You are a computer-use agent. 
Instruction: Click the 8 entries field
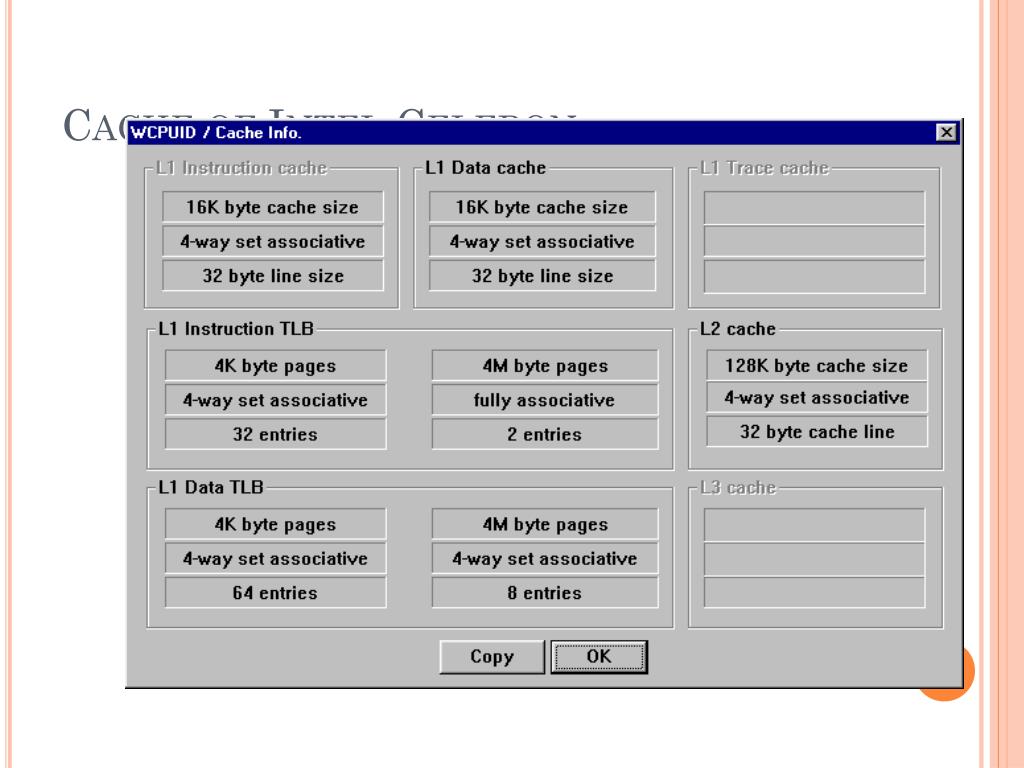(x=545, y=592)
